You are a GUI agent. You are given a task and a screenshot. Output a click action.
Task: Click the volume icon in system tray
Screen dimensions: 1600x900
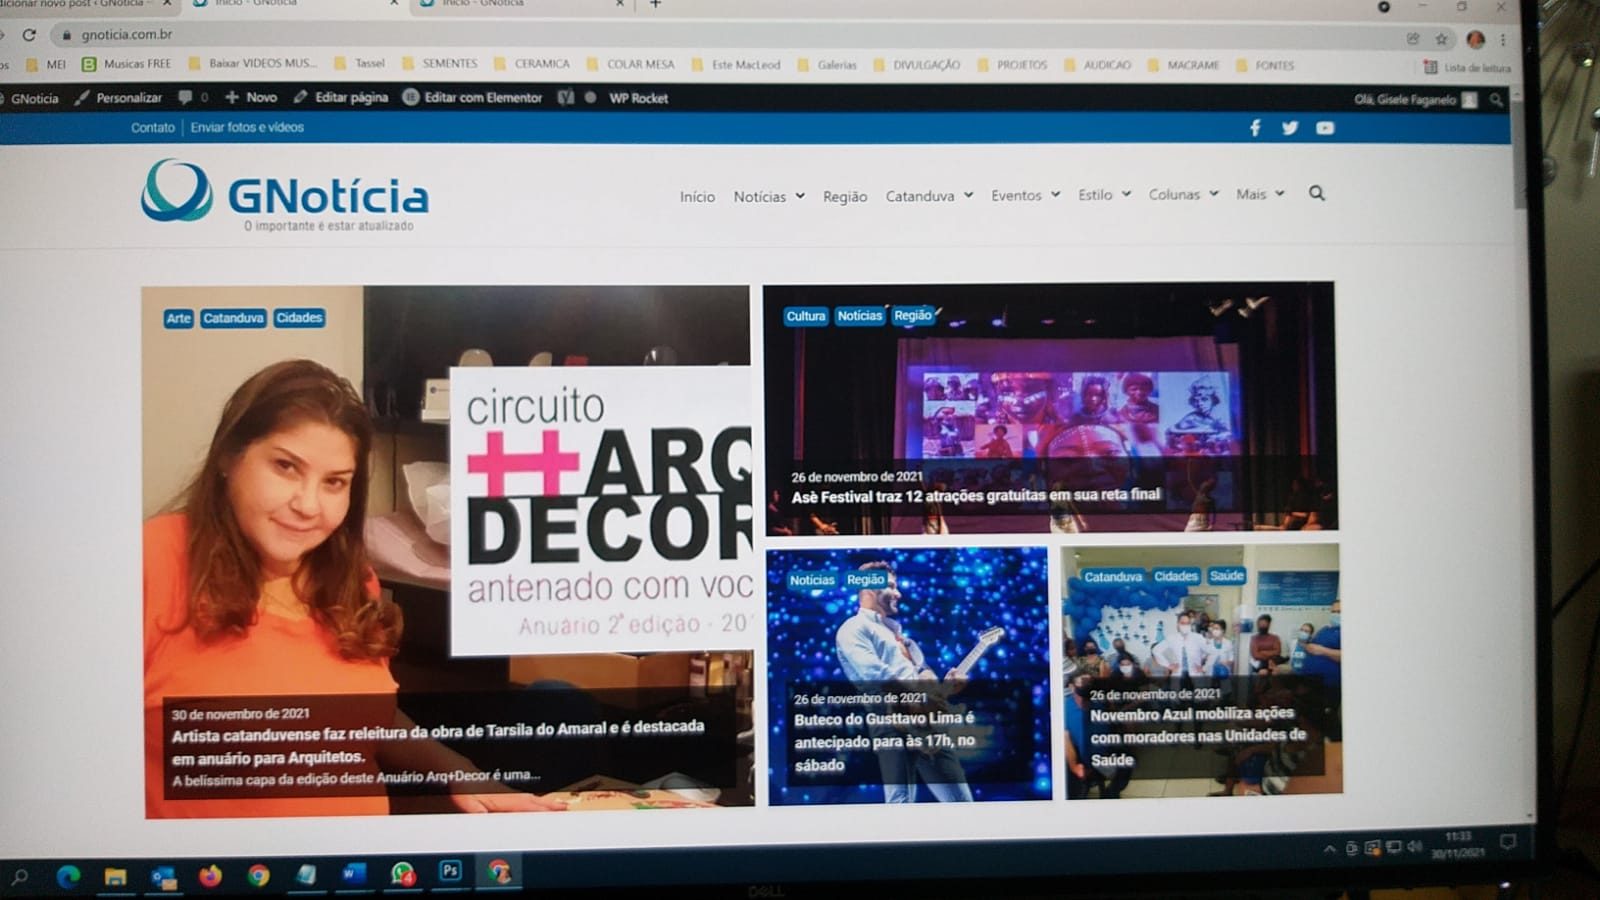(x=1414, y=847)
